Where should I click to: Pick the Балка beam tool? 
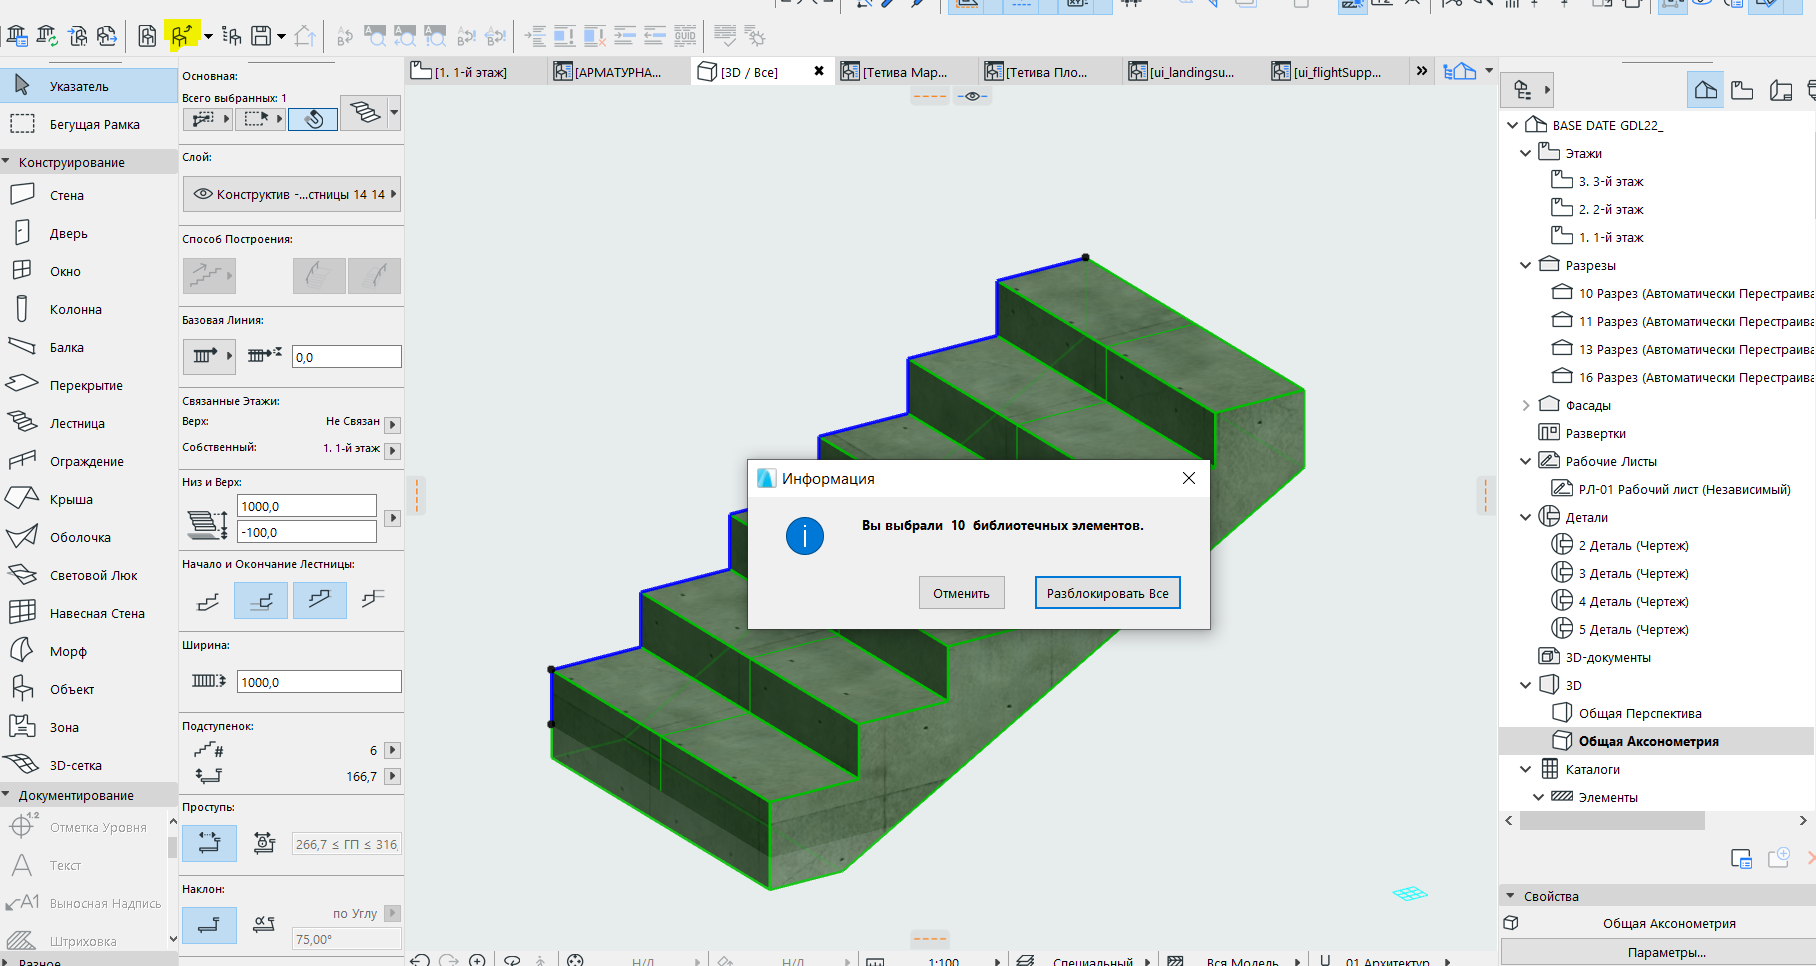tap(89, 347)
